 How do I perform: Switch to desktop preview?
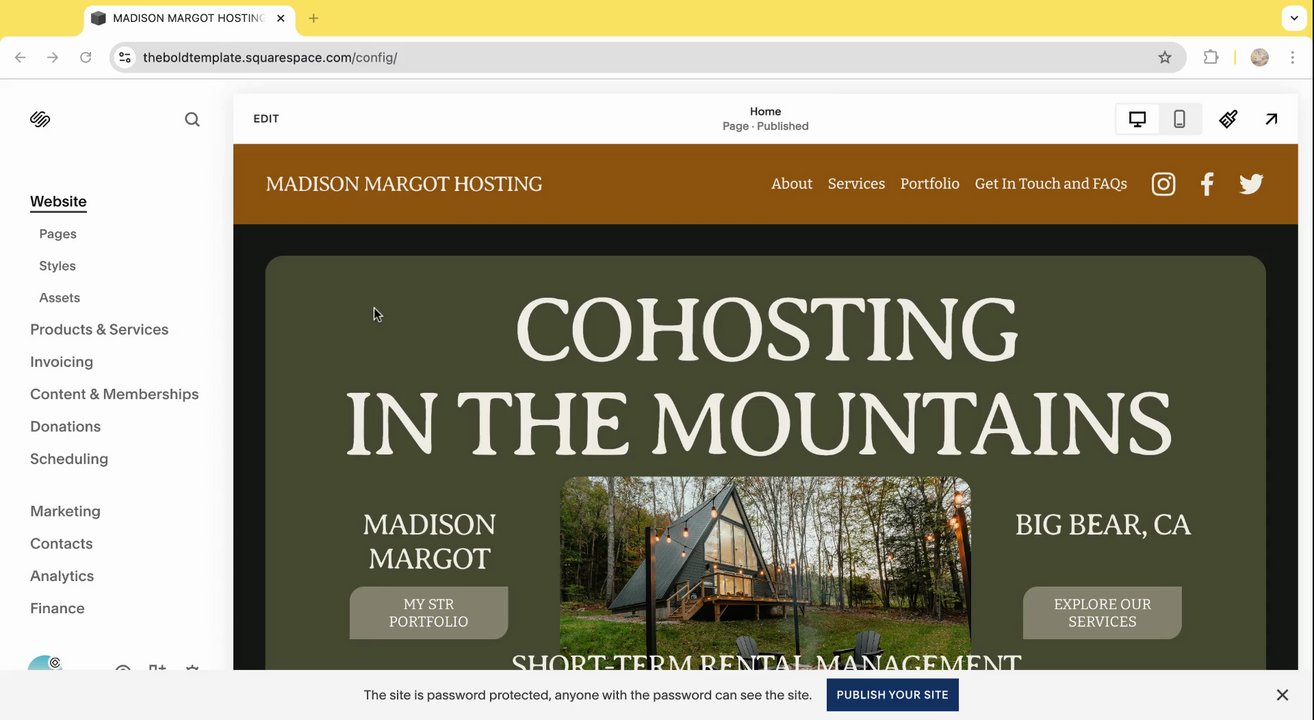[1137, 119]
